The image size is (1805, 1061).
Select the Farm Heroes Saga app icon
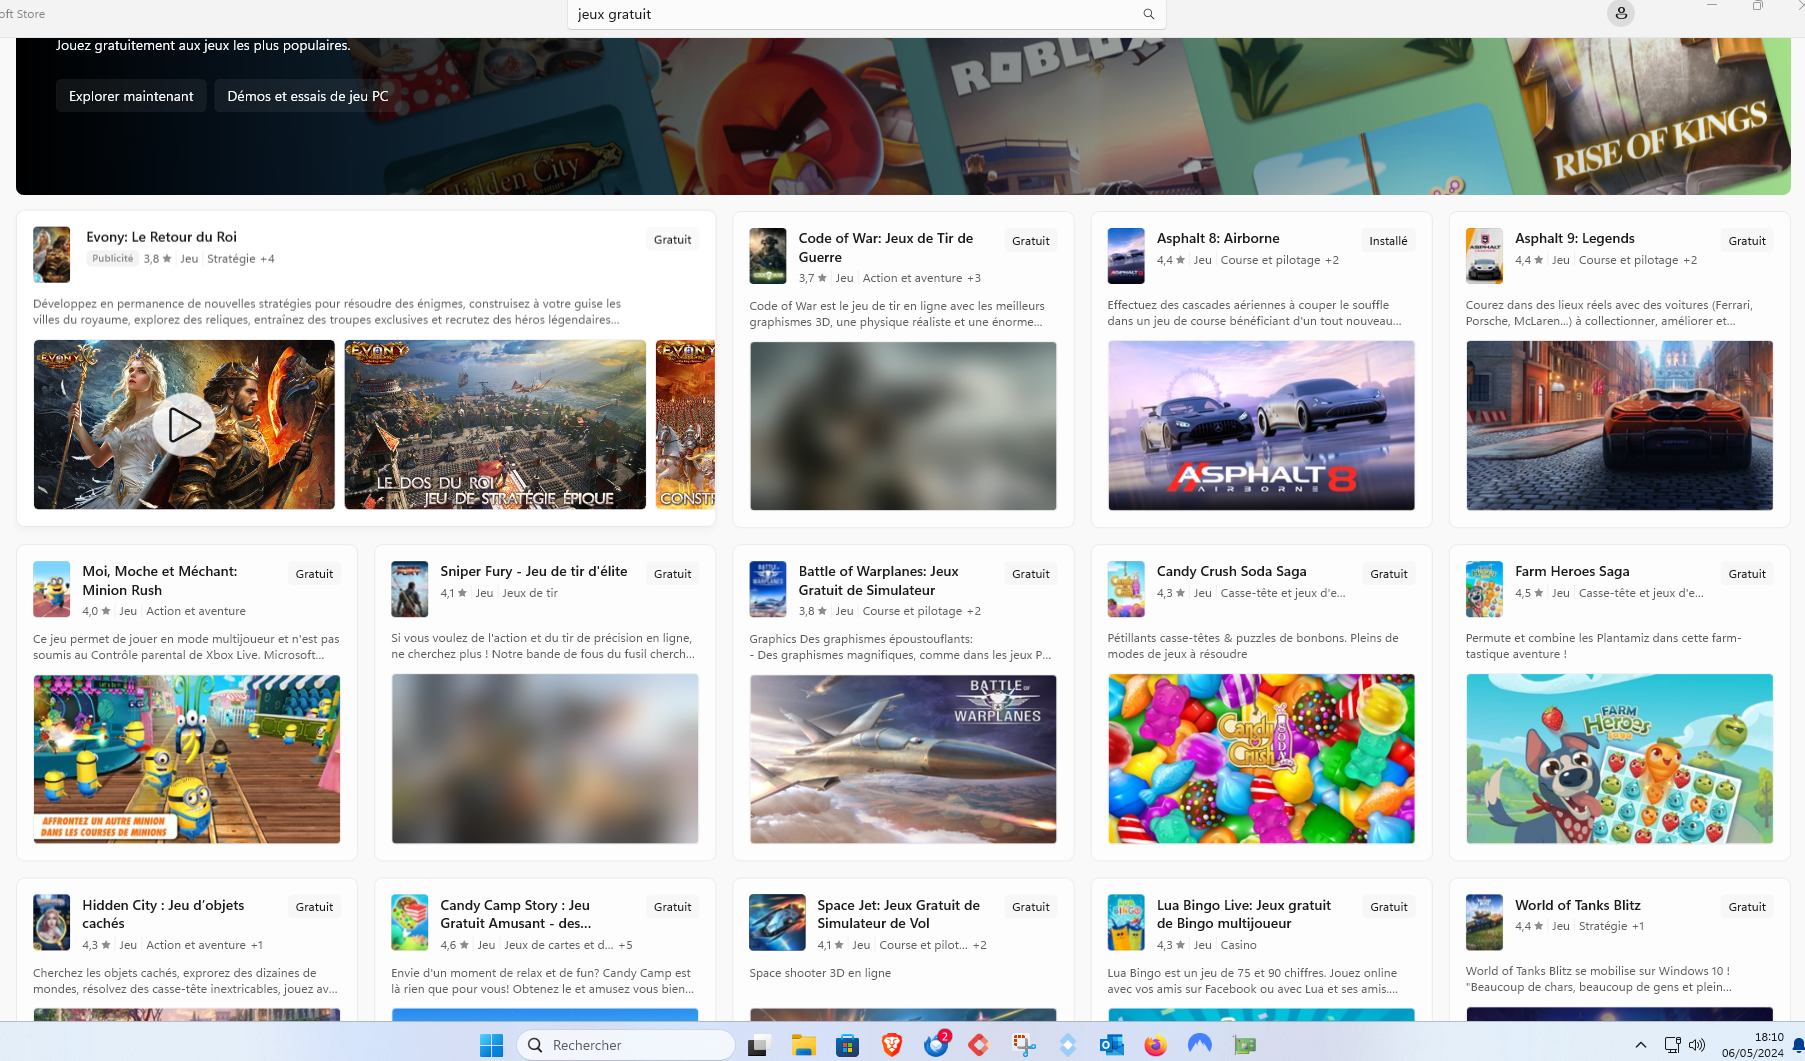point(1484,589)
